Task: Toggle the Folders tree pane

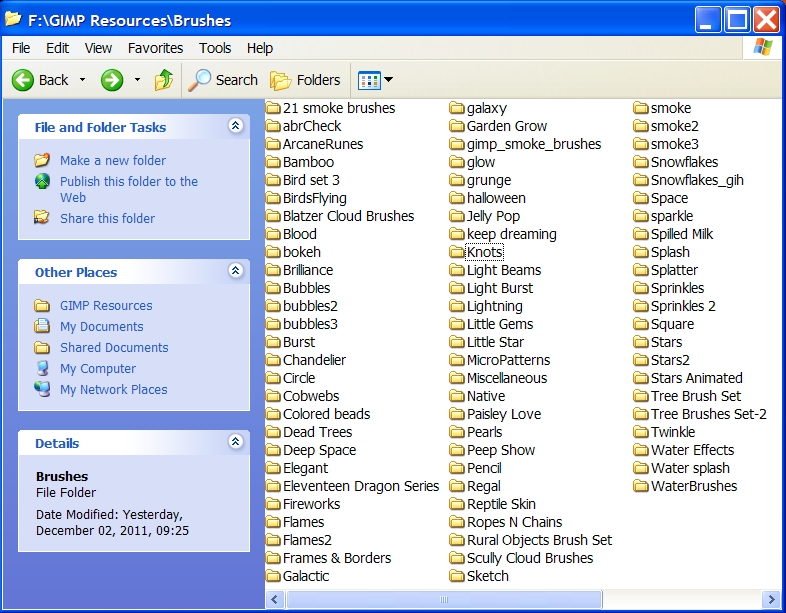Action: click(x=305, y=80)
